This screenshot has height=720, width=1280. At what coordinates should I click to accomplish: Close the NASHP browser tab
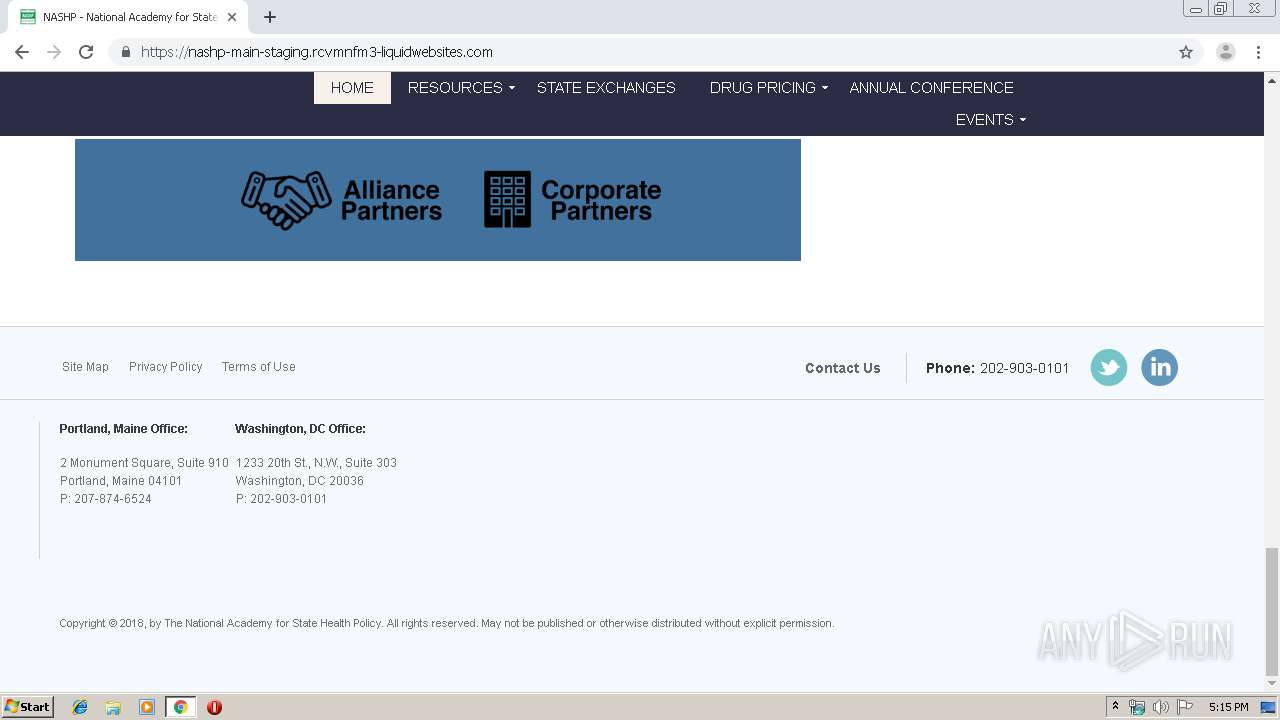(x=232, y=17)
